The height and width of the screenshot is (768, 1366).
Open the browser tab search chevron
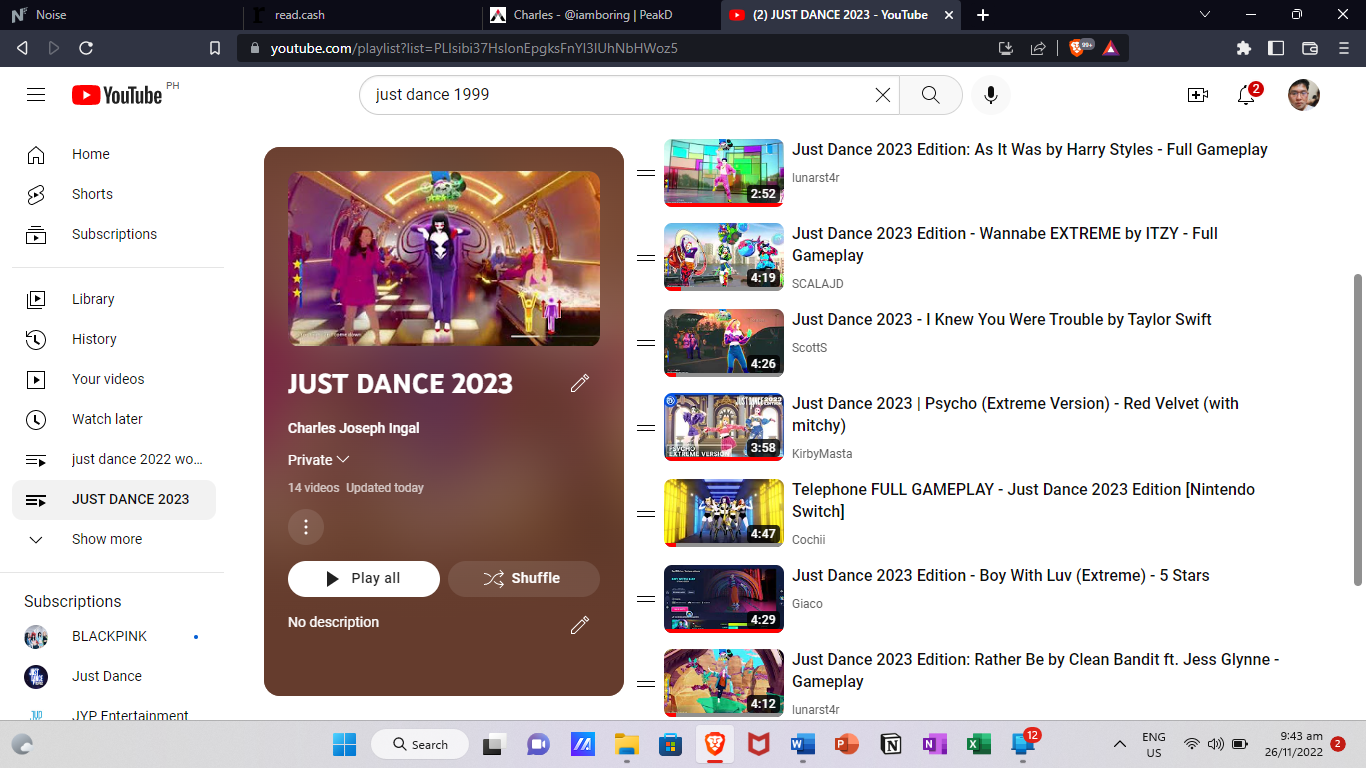[1204, 15]
